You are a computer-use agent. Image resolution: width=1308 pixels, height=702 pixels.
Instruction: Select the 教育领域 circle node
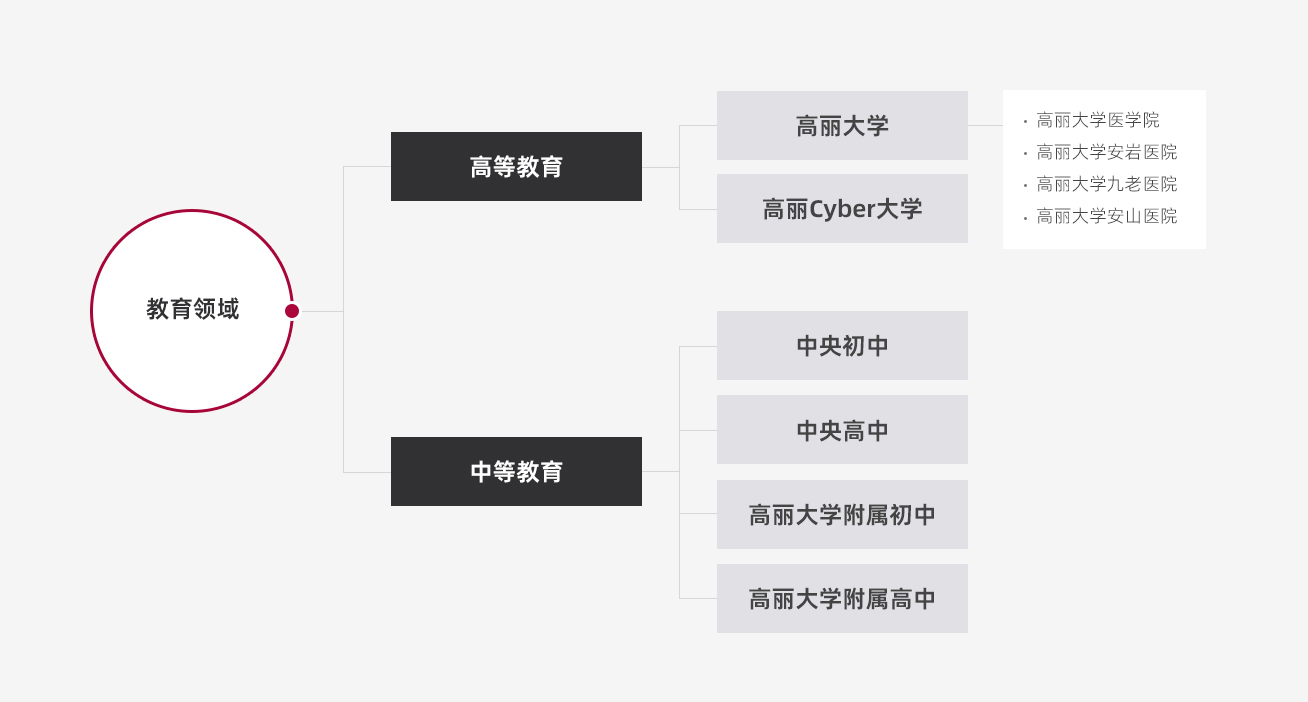click(x=191, y=310)
